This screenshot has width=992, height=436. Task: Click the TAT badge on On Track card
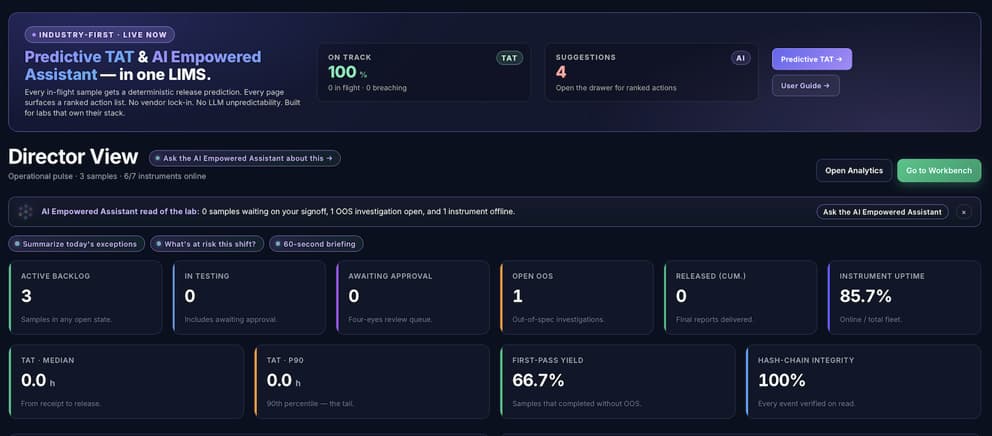(x=509, y=58)
